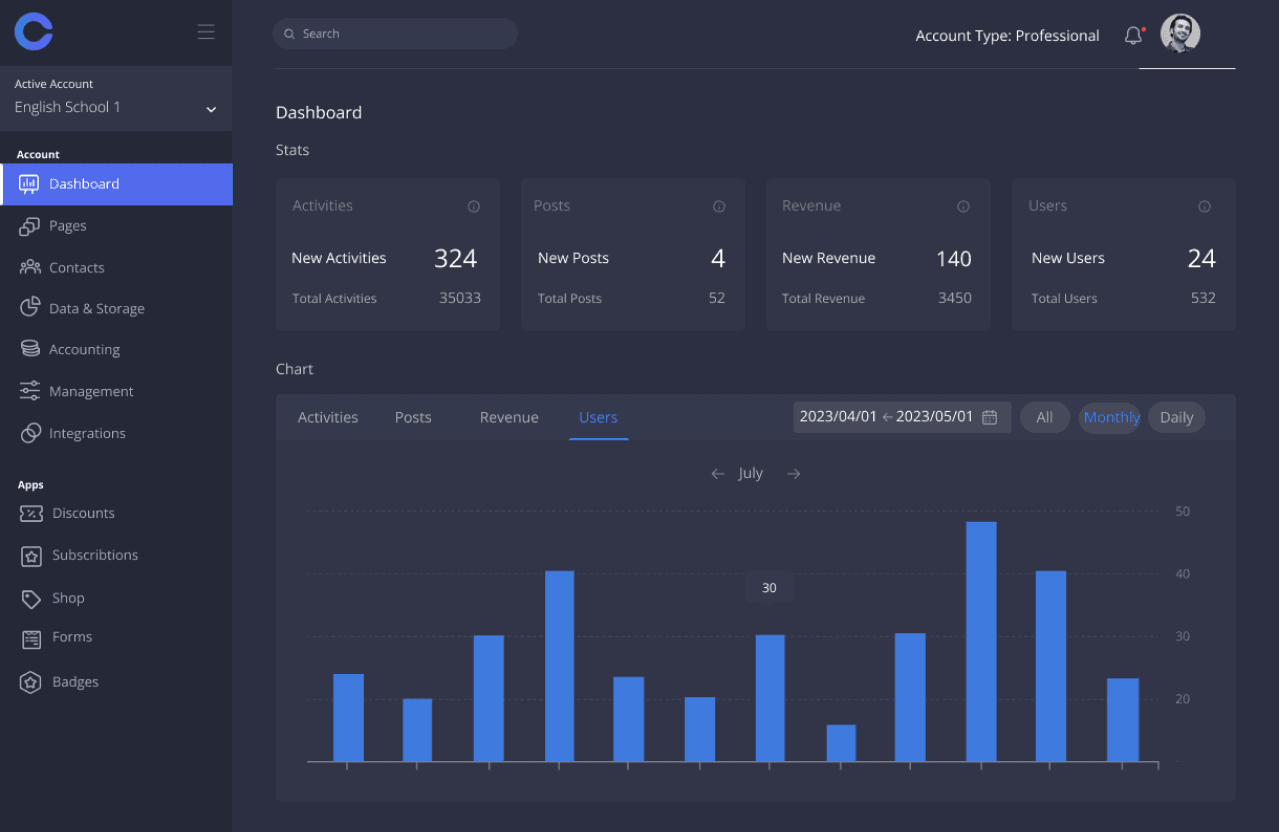This screenshot has width=1280, height=832.
Task: Open Data & Storage in sidebar
Action: click(97, 309)
